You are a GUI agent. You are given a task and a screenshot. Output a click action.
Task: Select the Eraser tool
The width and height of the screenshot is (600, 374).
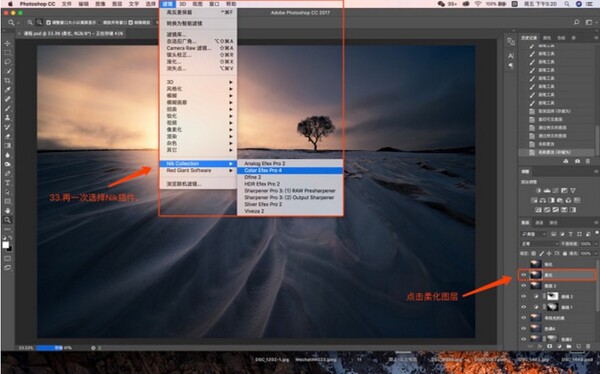[7, 136]
